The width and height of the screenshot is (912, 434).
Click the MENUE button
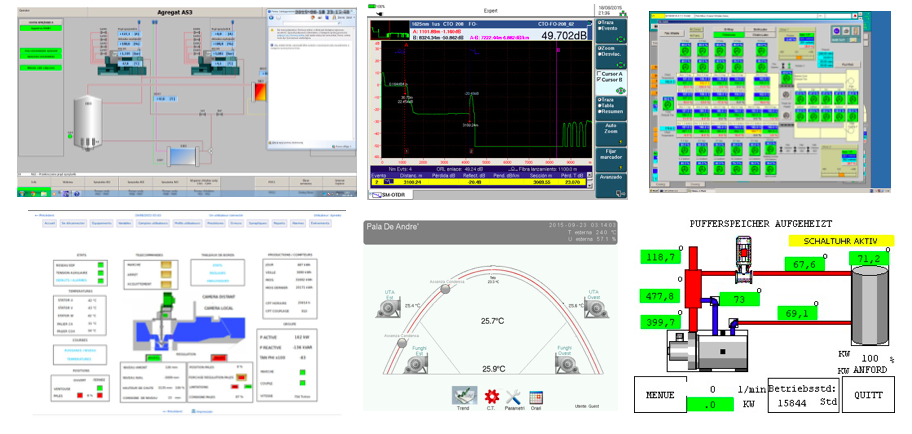(x=660, y=394)
